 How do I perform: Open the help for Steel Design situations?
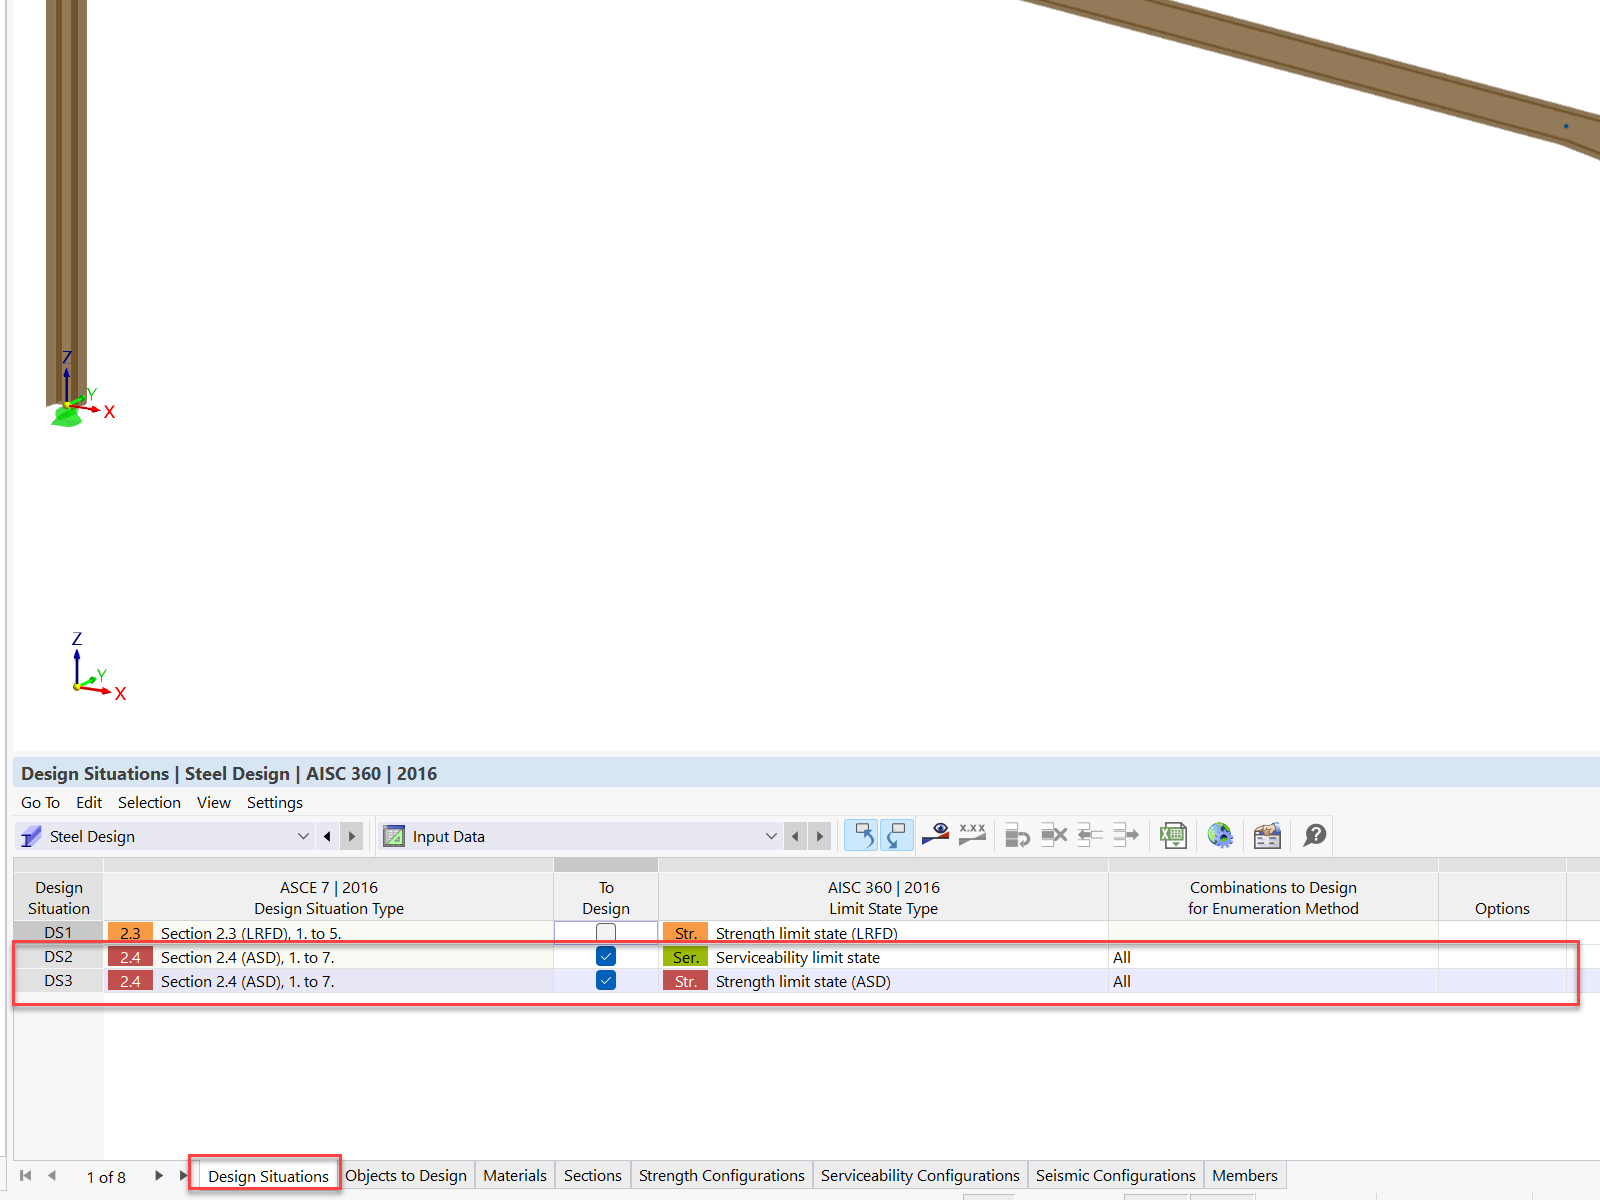coord(1313,835)
